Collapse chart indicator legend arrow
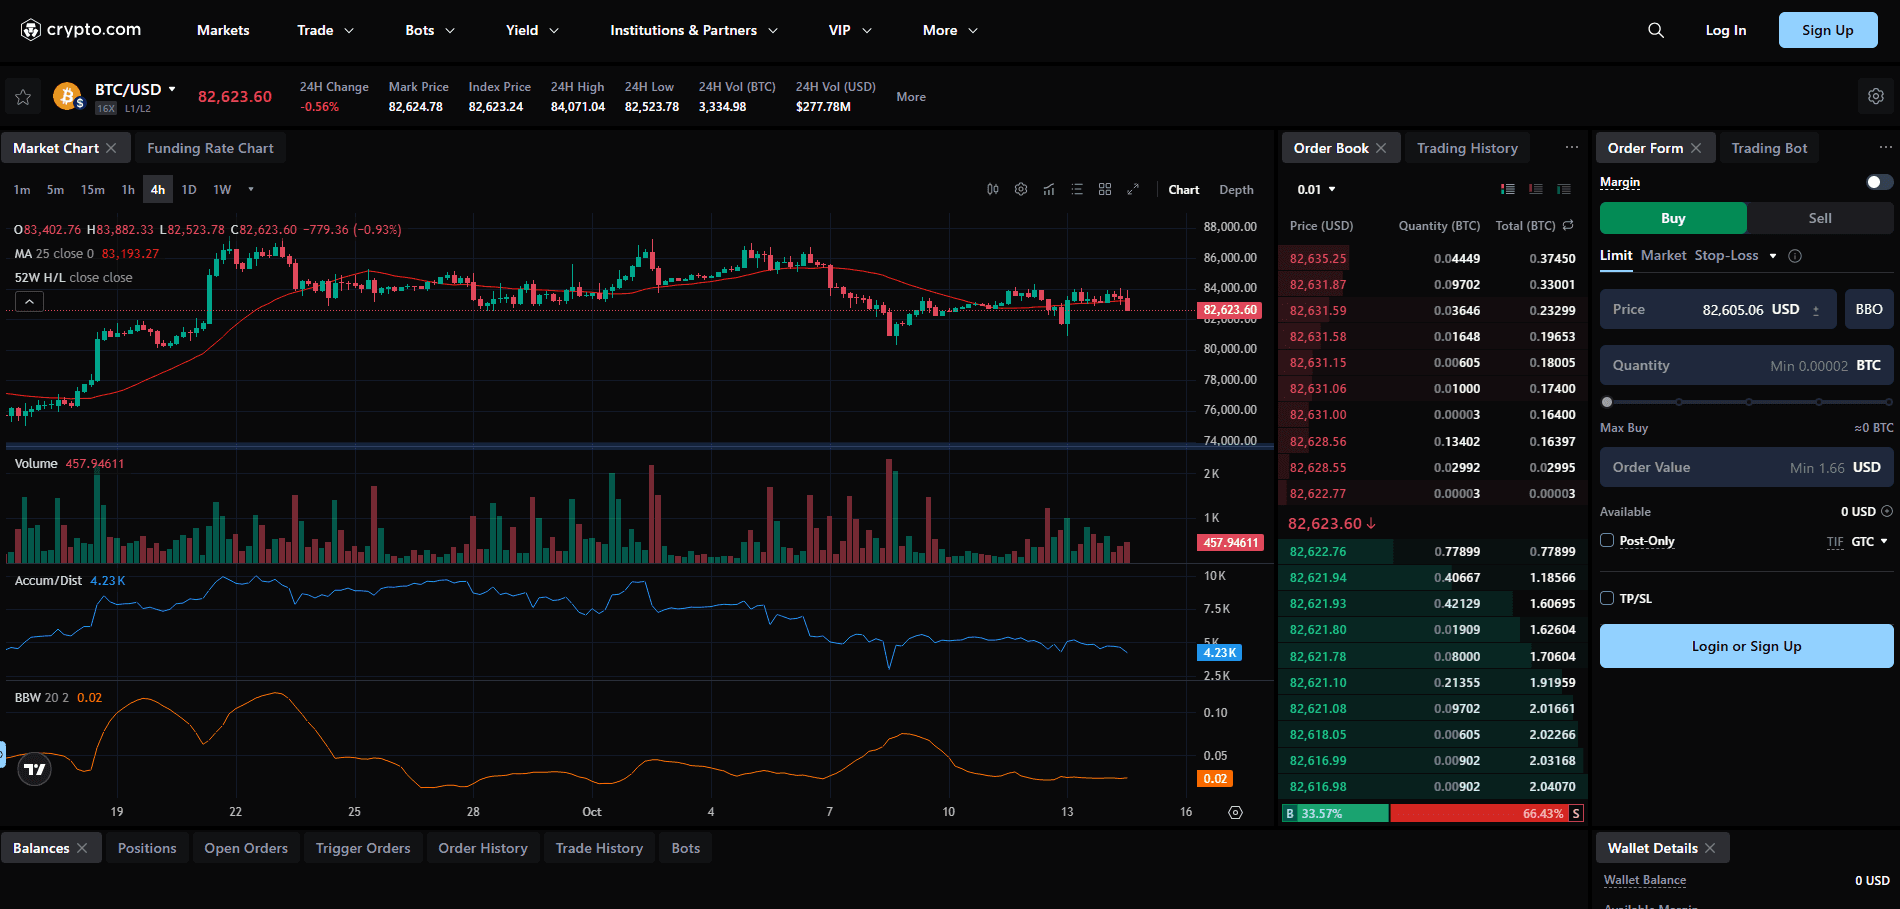The height and width of the screenshot is (909, 1900). pos(29,301)
